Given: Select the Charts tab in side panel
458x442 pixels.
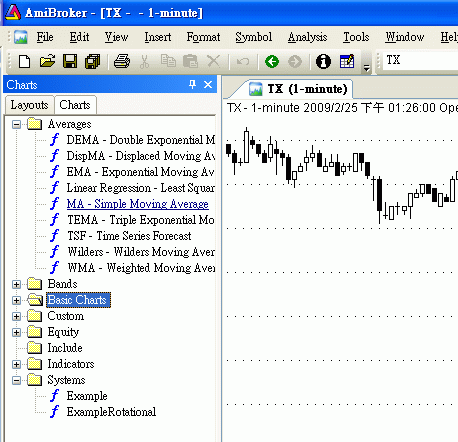Looking at the screenshot, I should [x=75, y=105].
